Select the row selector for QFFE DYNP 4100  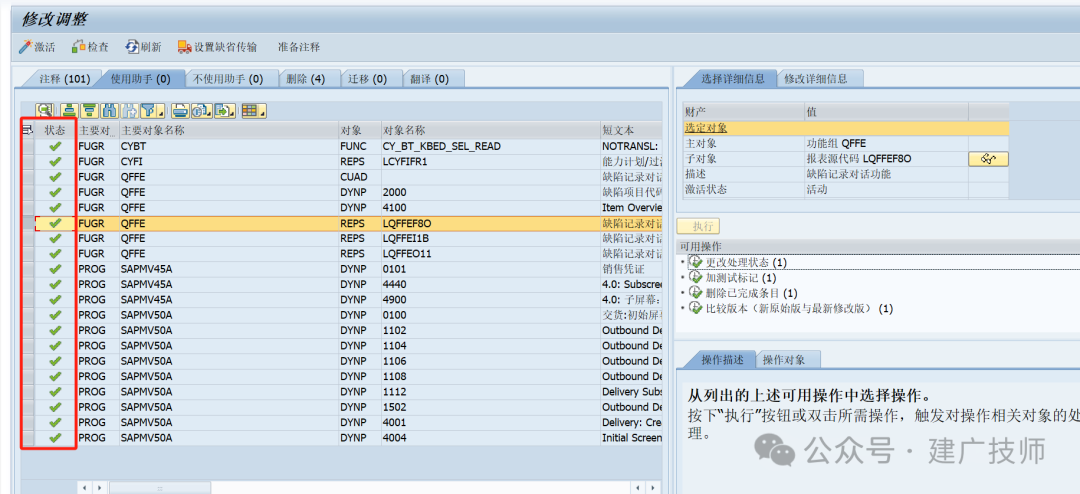pos(28,207)
